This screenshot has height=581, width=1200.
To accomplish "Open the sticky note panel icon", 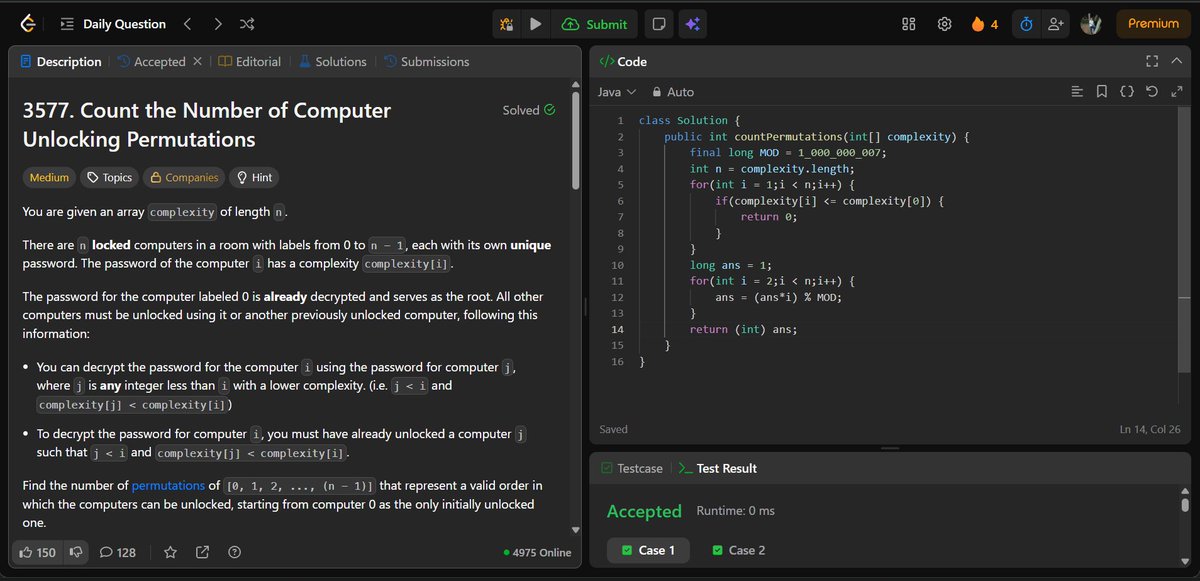I will pos(658,23).
